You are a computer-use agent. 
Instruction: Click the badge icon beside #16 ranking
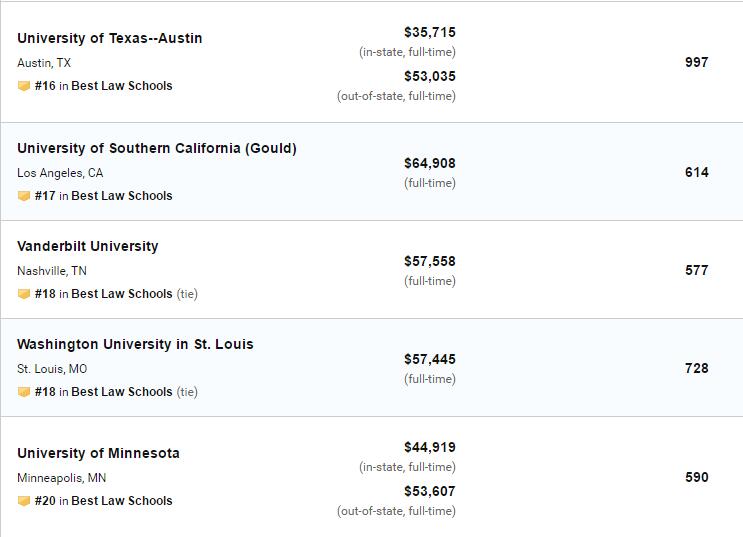pos(24,86)
